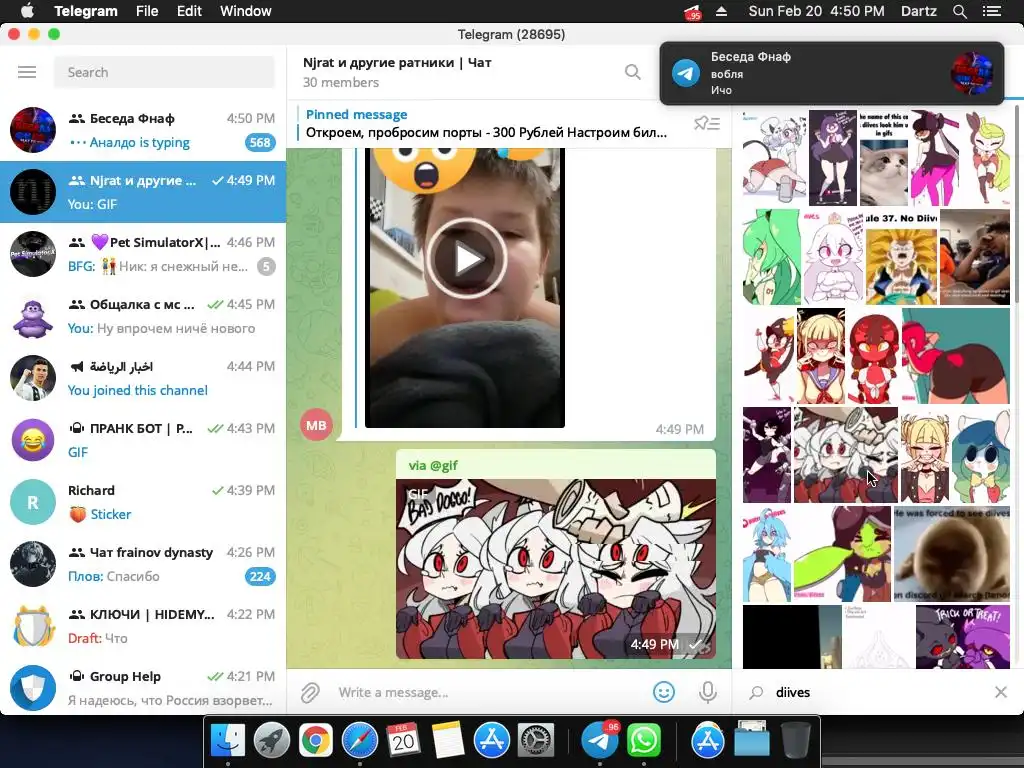Click the Dartz user menu item
1024x768 pixels.
918,11
